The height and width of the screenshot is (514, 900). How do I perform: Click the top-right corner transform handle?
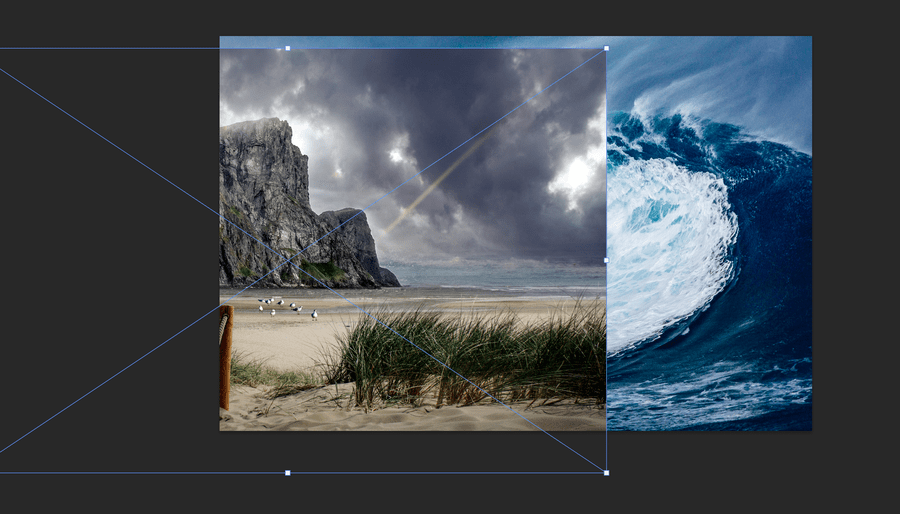point(607,48)
